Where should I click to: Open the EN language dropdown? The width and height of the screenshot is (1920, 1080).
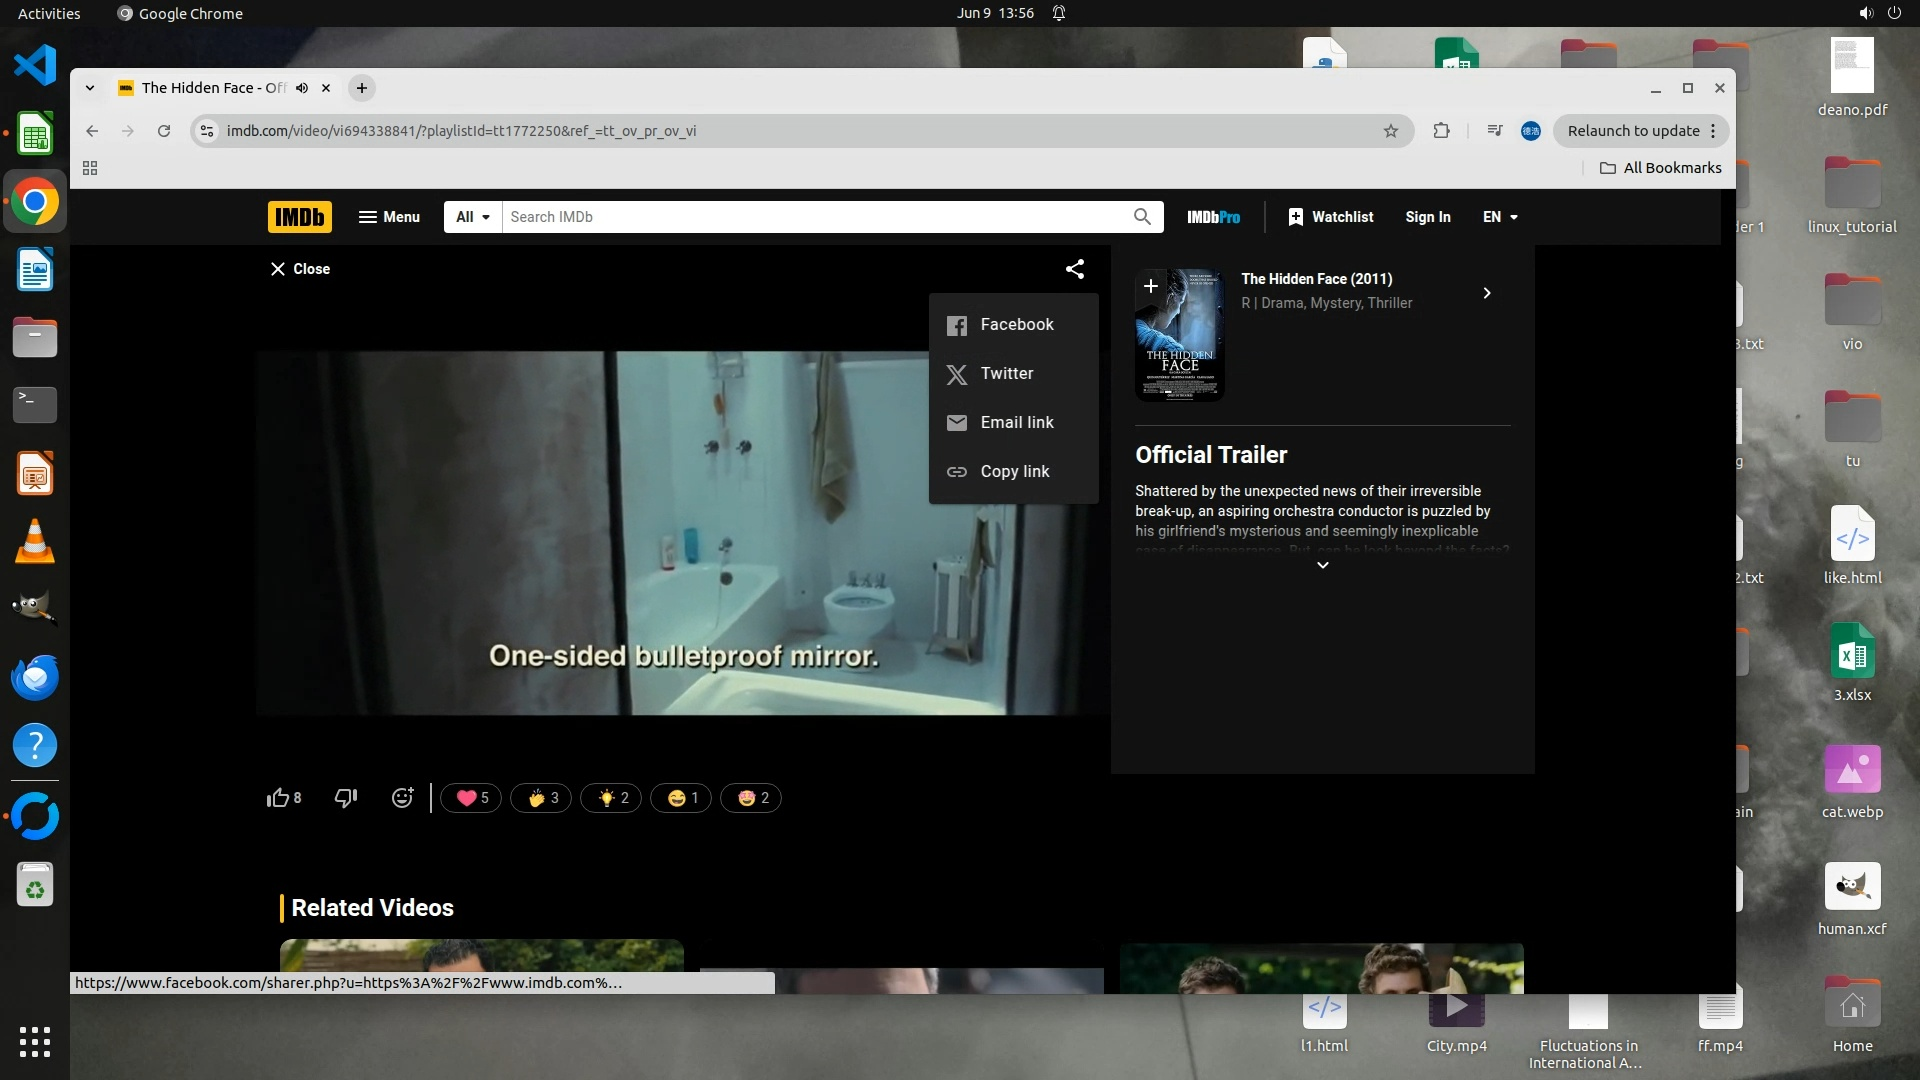(x=1500, y=217)
